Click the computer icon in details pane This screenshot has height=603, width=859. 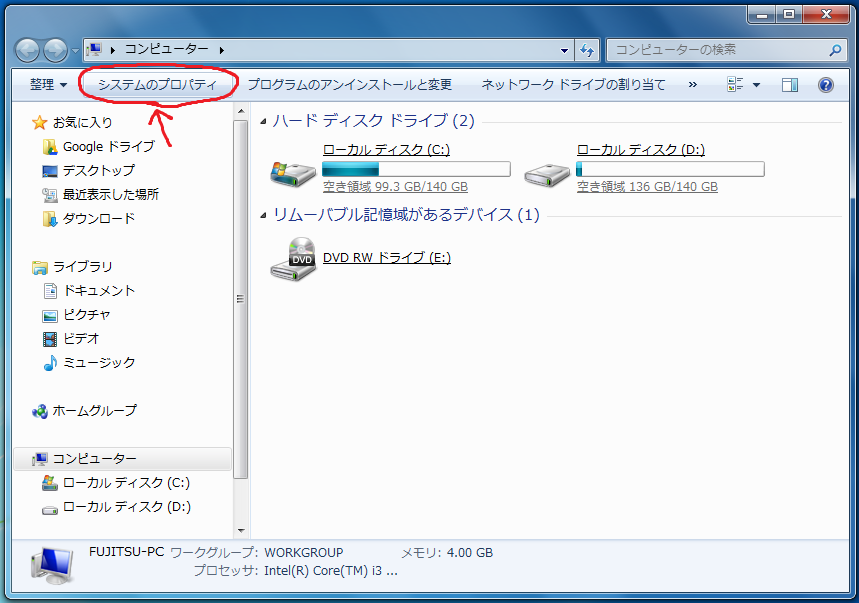[52, 567]
